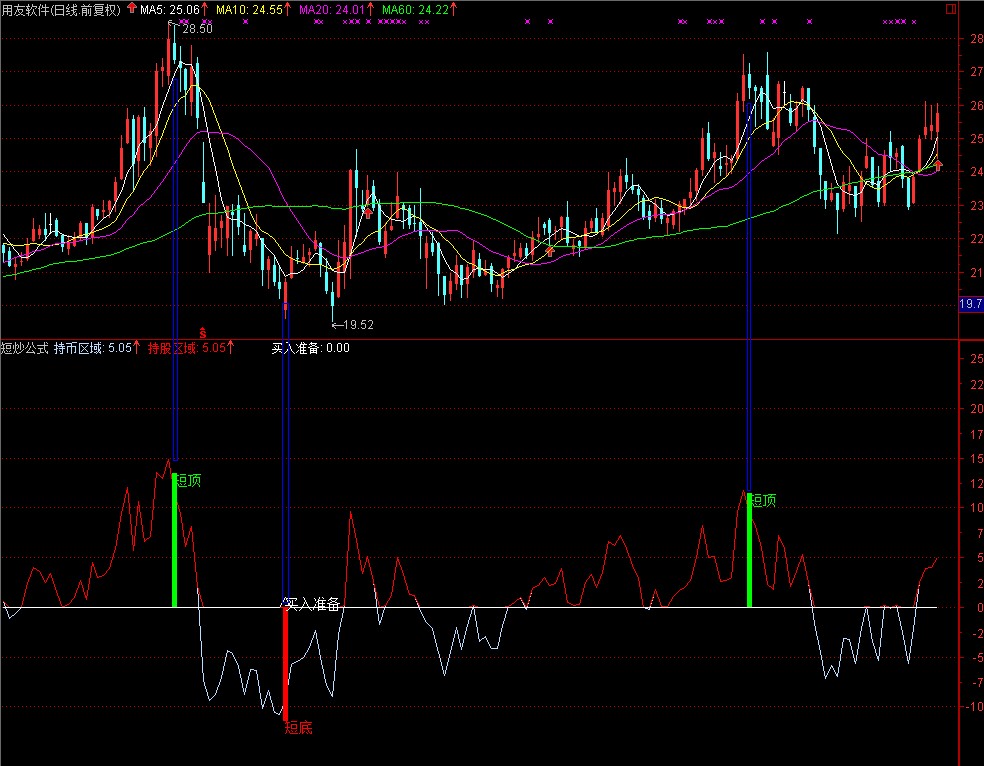Click the red up-arrow after 持股区域 value
The height and width of the screenshot is (766, 984).
231,348
